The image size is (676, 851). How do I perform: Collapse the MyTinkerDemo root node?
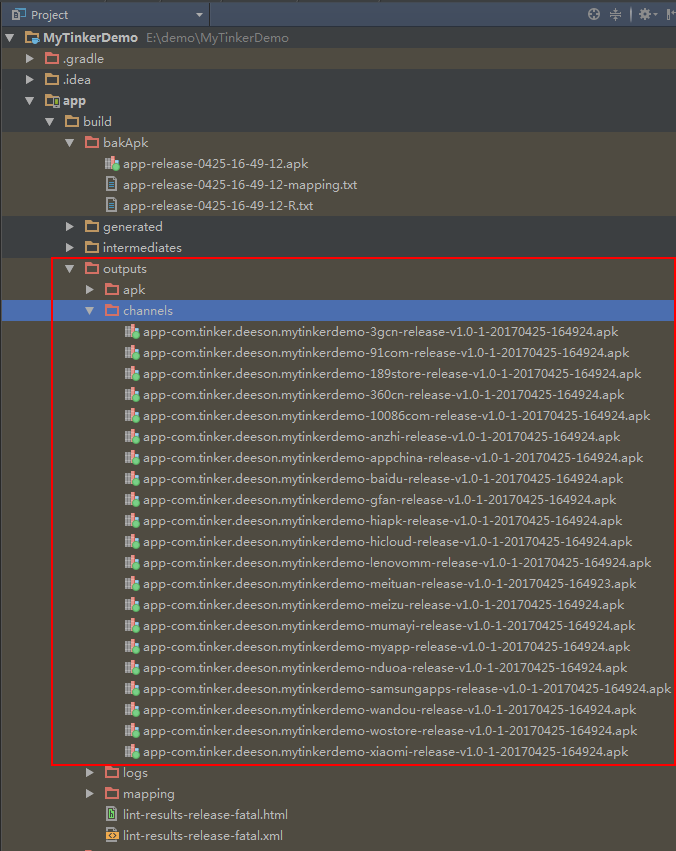(10, 38)
